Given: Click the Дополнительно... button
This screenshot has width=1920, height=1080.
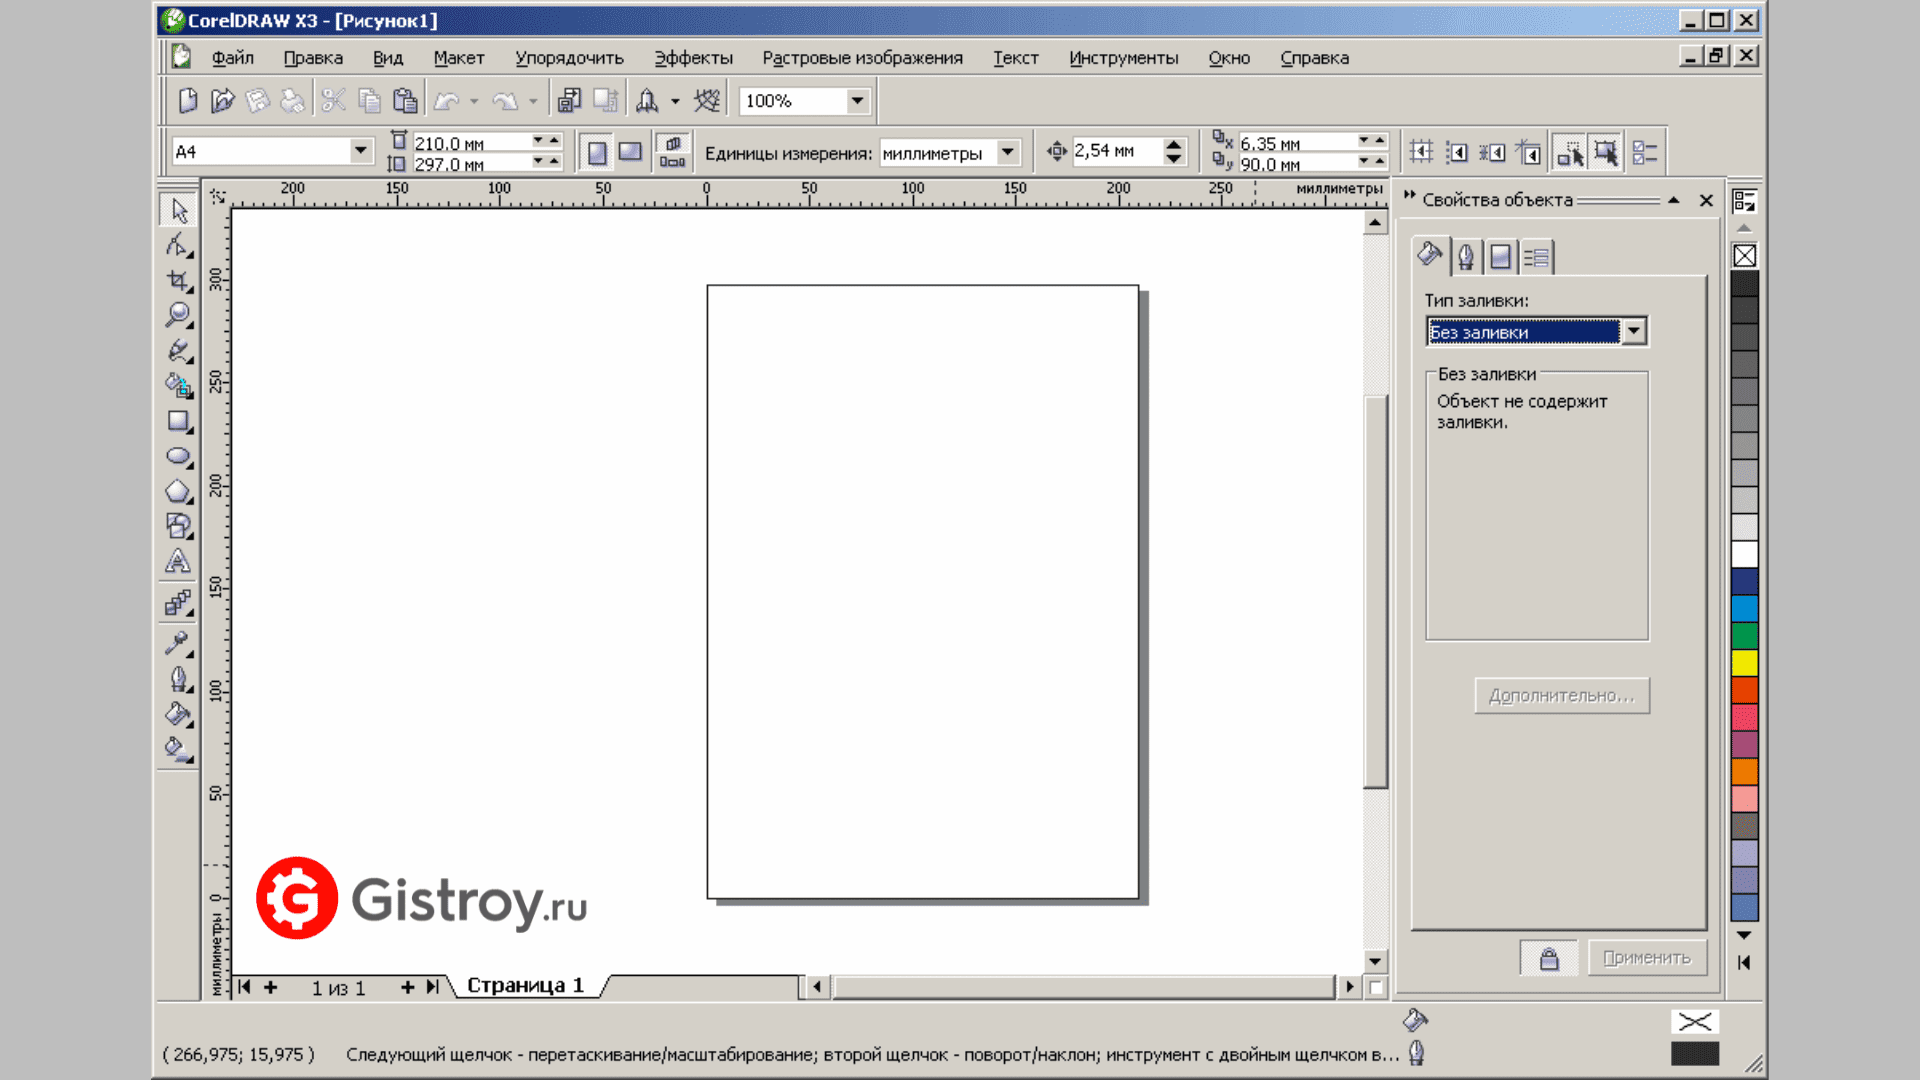Looking at the screenshot, I should click(x=1561, y=696).
